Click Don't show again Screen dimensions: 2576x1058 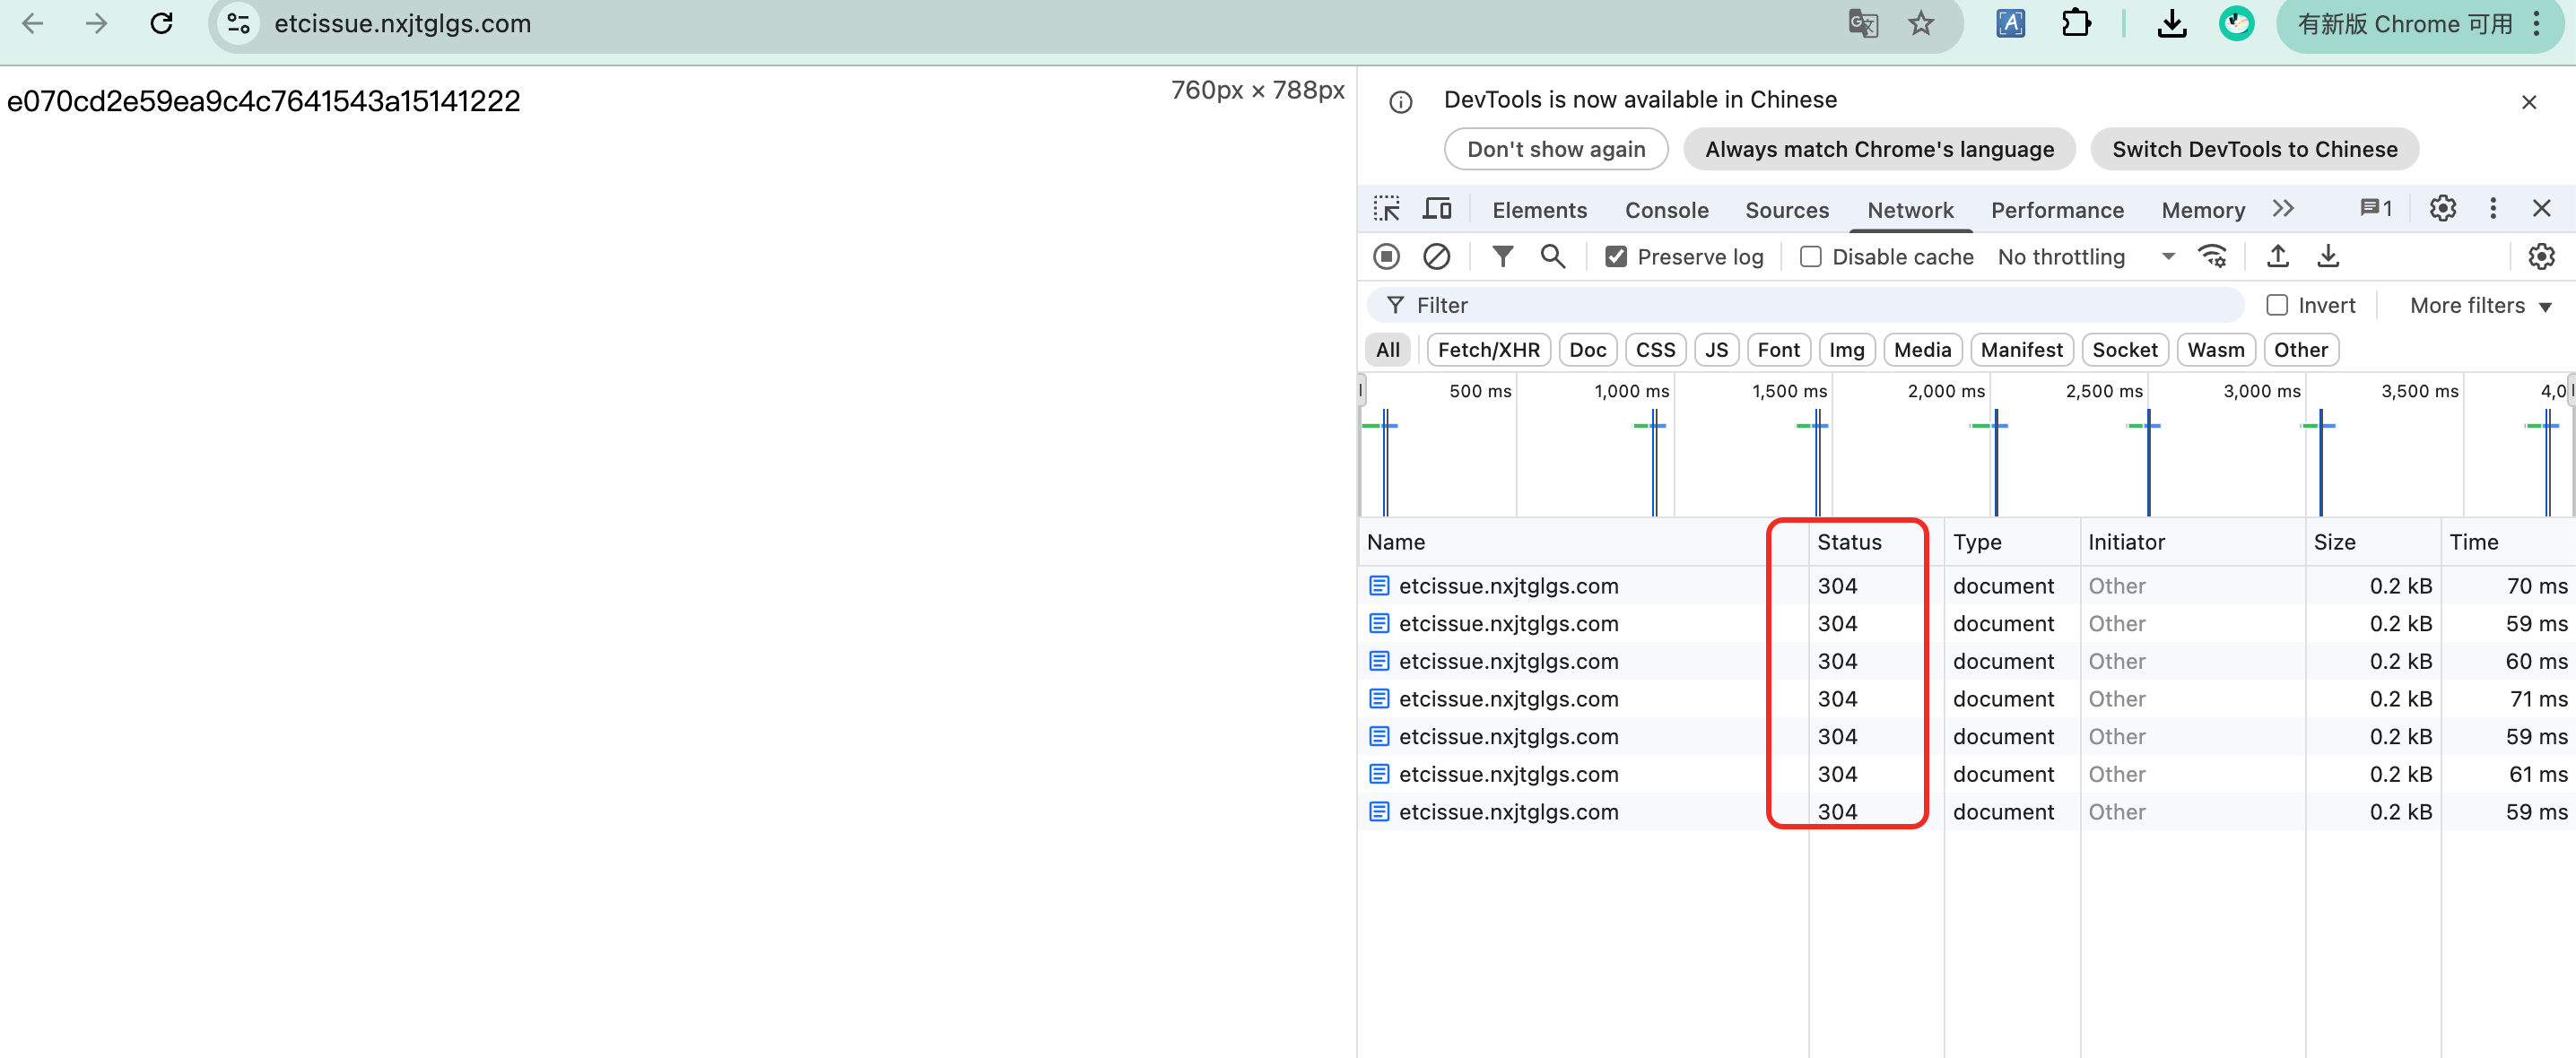click(1556, 149)
